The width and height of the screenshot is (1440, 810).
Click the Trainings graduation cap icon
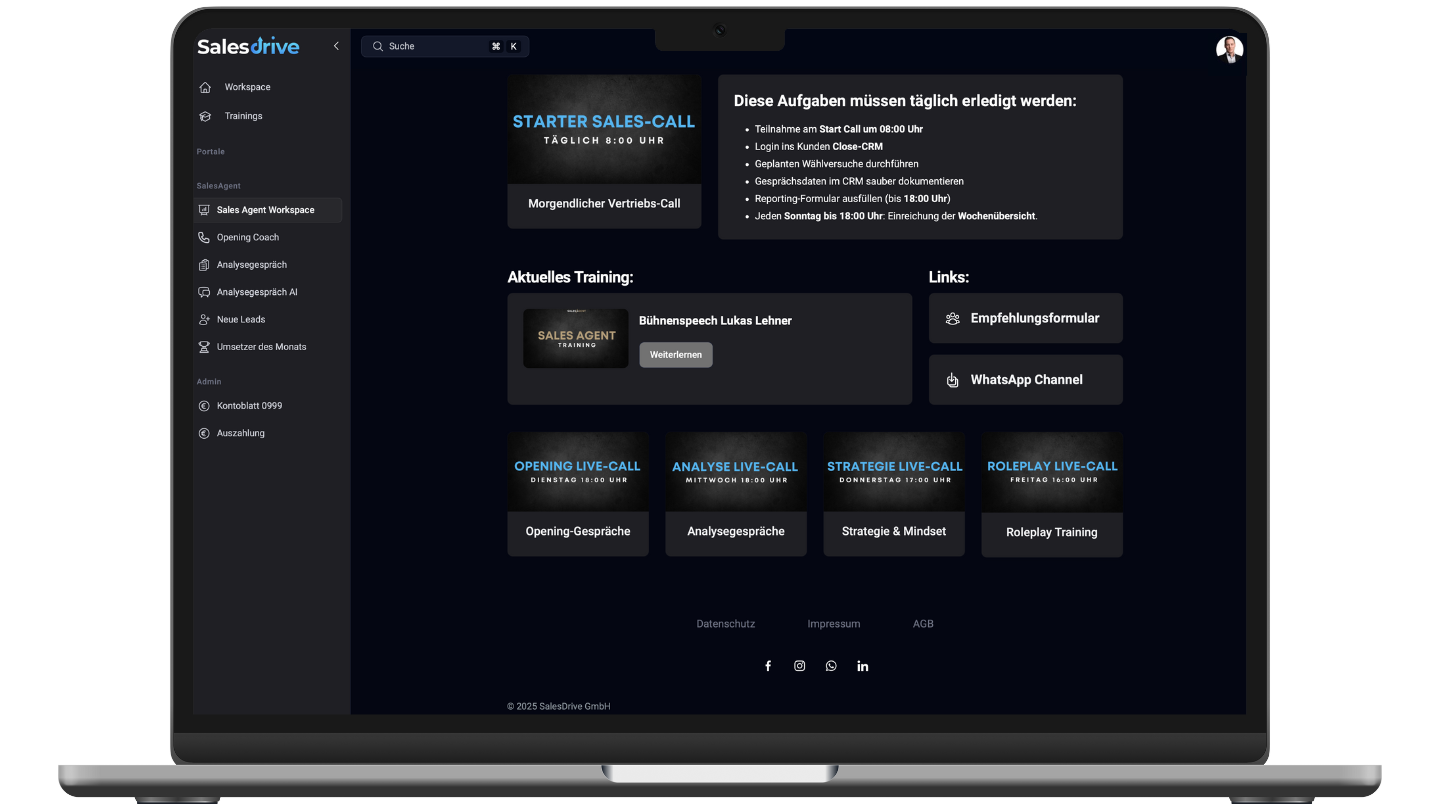pos(205,116)
